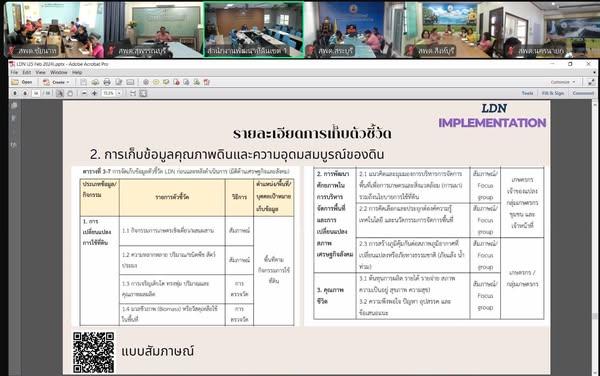This screenshot has width=600, height=376.
Task: Click lowest navigation pane sidebar icon
Action: coord(14,145)
